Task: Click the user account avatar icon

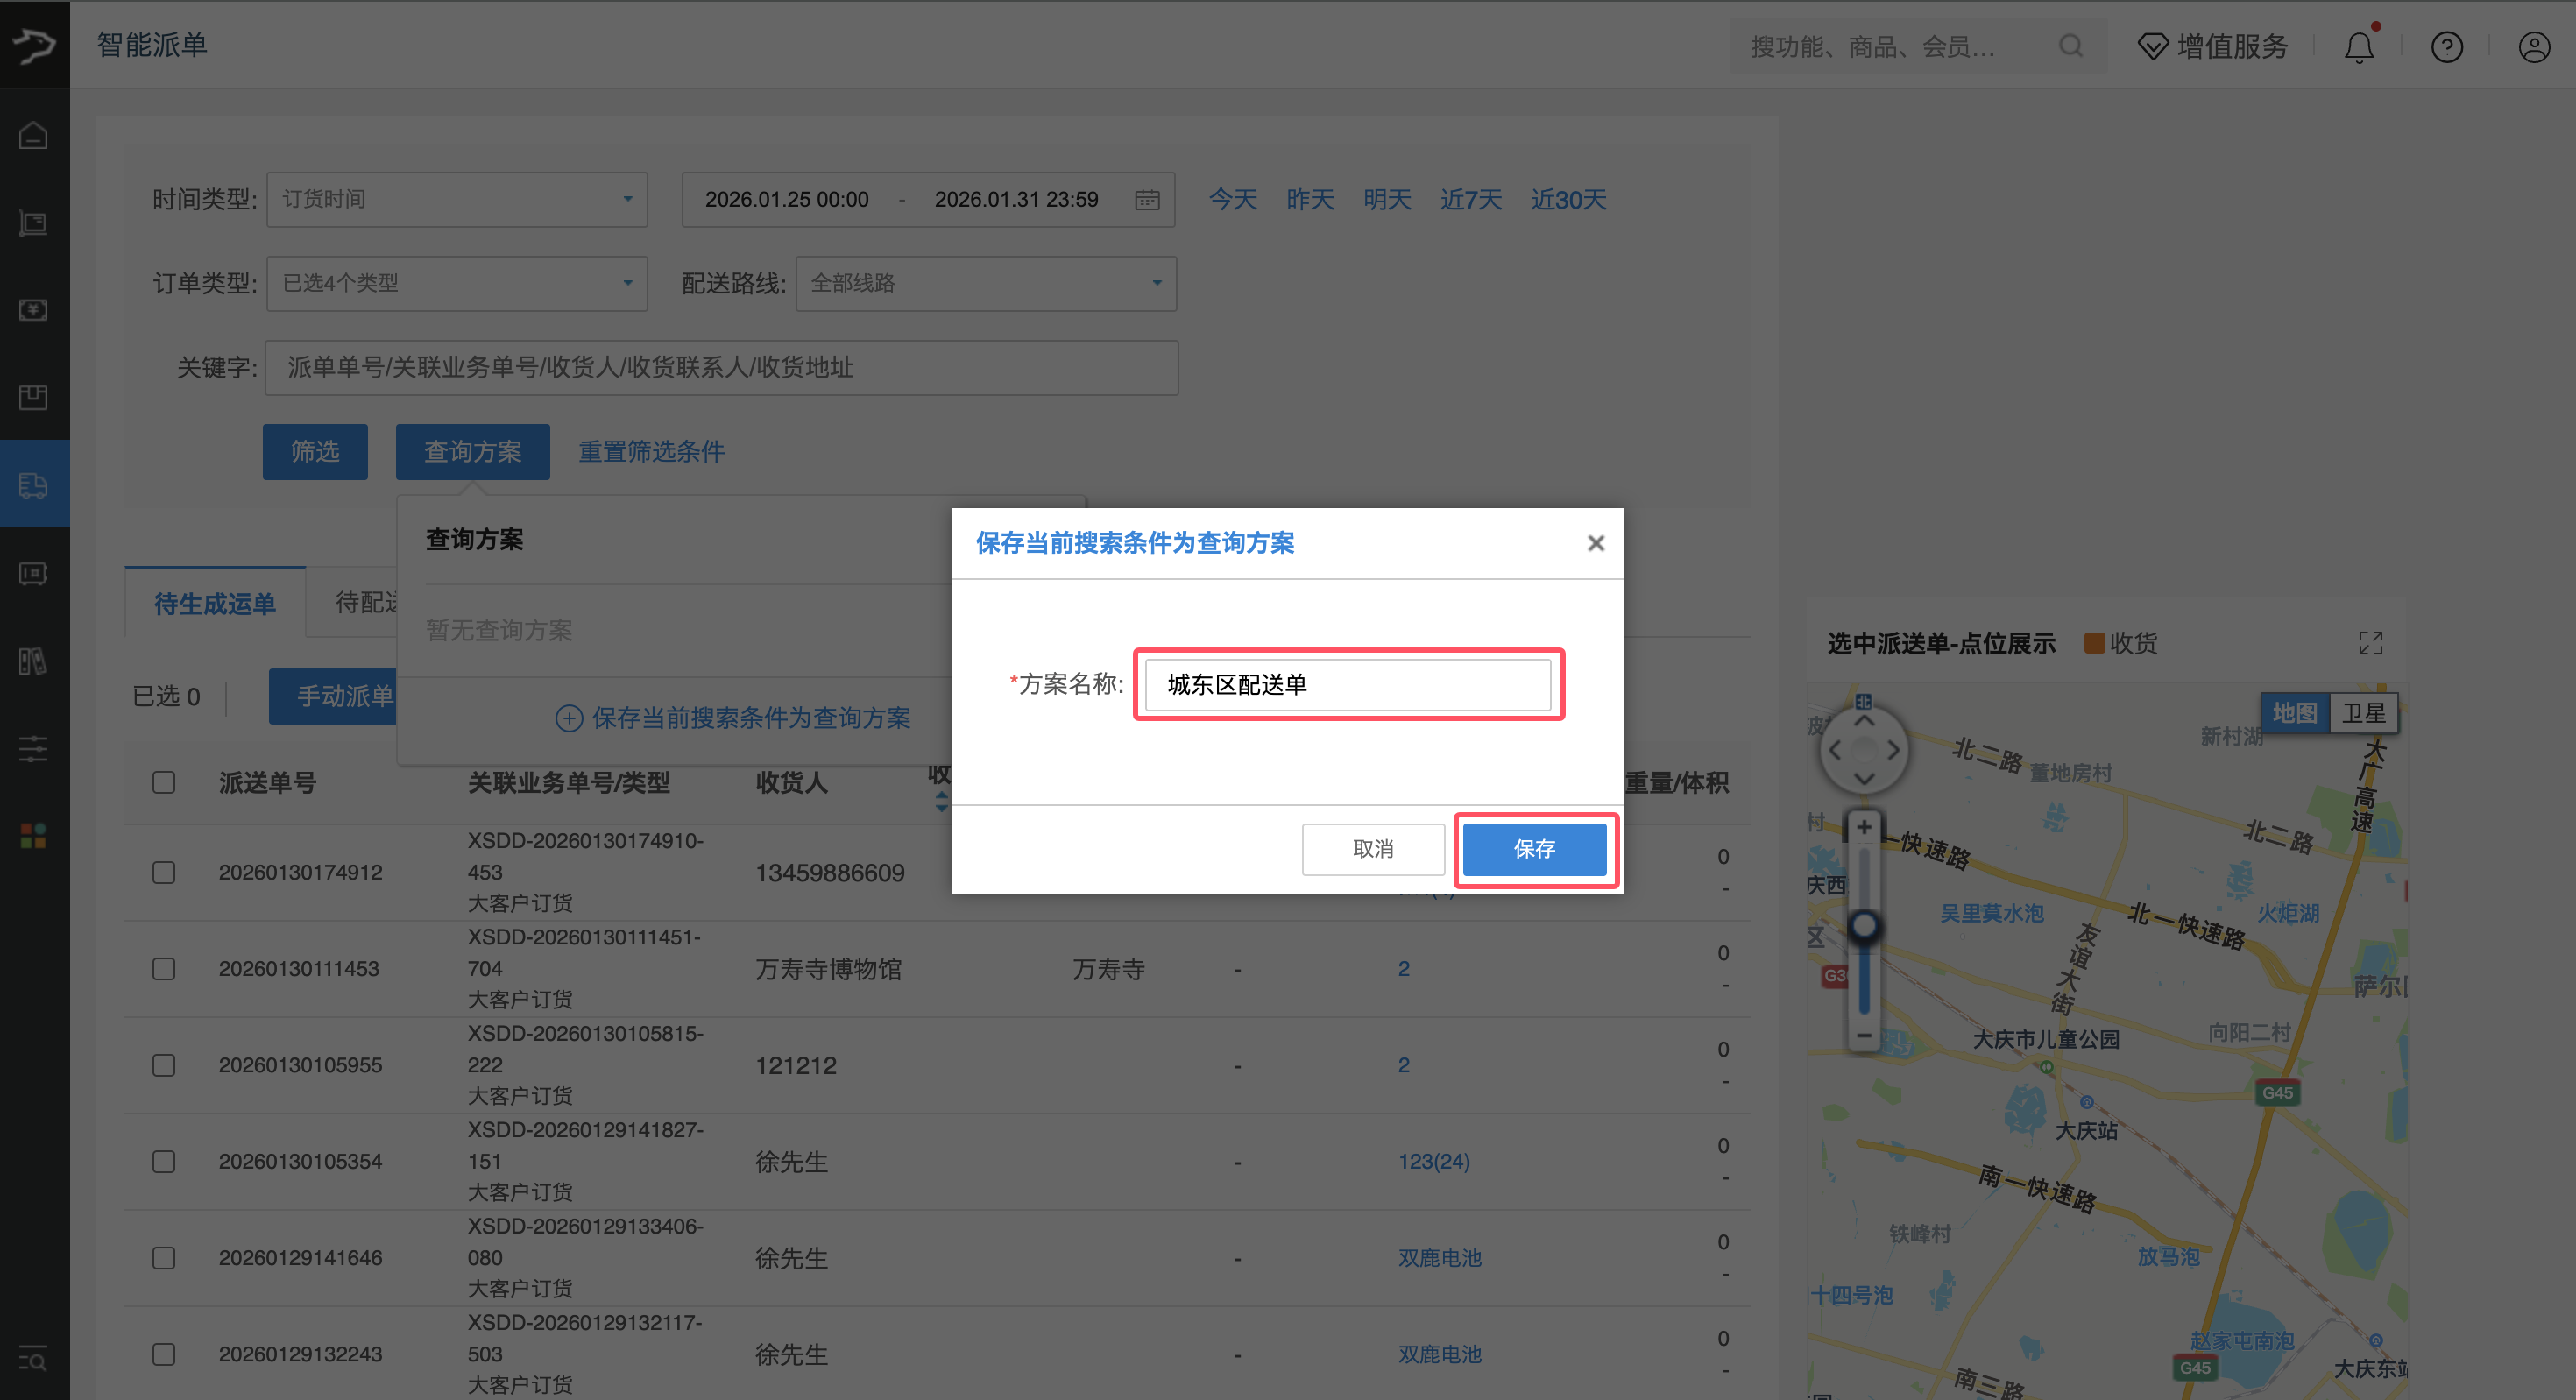Action: pos(2533,47)
